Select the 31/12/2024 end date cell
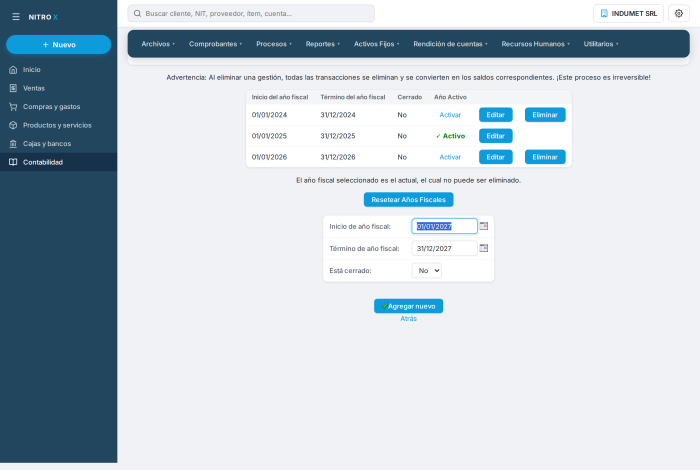This screenshot has height=470, width=700. (x=338, y=115)
